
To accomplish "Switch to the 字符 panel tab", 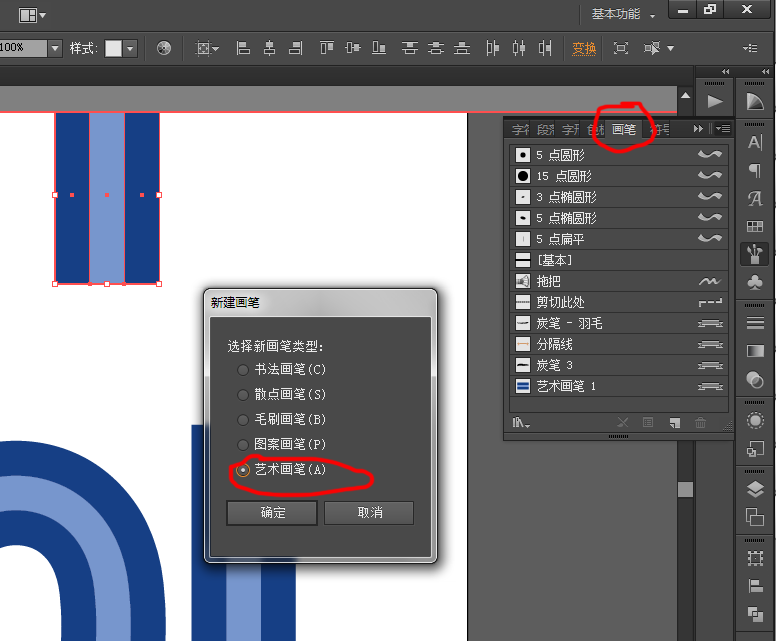I will (520, 130).
